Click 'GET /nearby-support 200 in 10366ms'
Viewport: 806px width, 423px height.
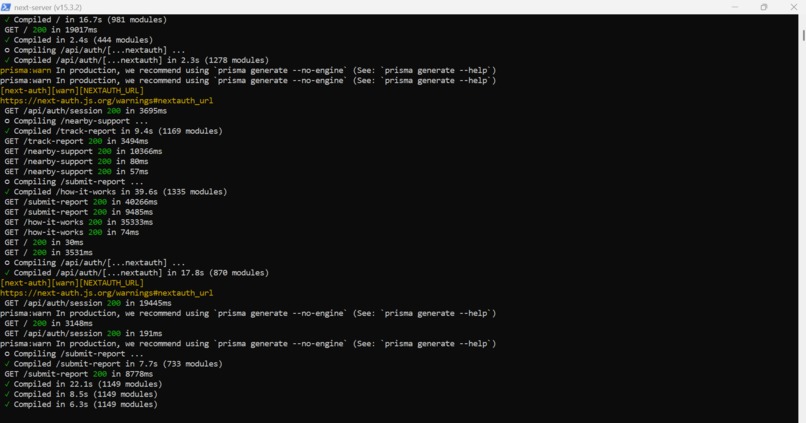pos(83,151)
